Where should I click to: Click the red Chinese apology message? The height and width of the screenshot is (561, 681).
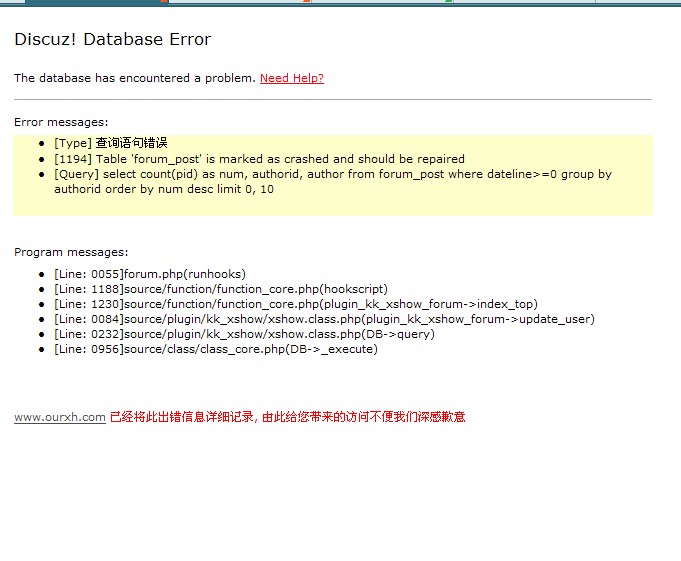tap(288, 417)
